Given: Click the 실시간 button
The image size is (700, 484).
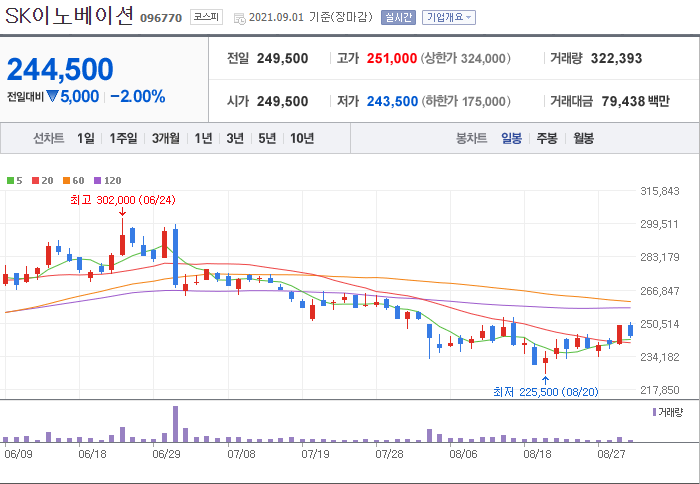Looking at the screenshot, I should click(398, 17).
